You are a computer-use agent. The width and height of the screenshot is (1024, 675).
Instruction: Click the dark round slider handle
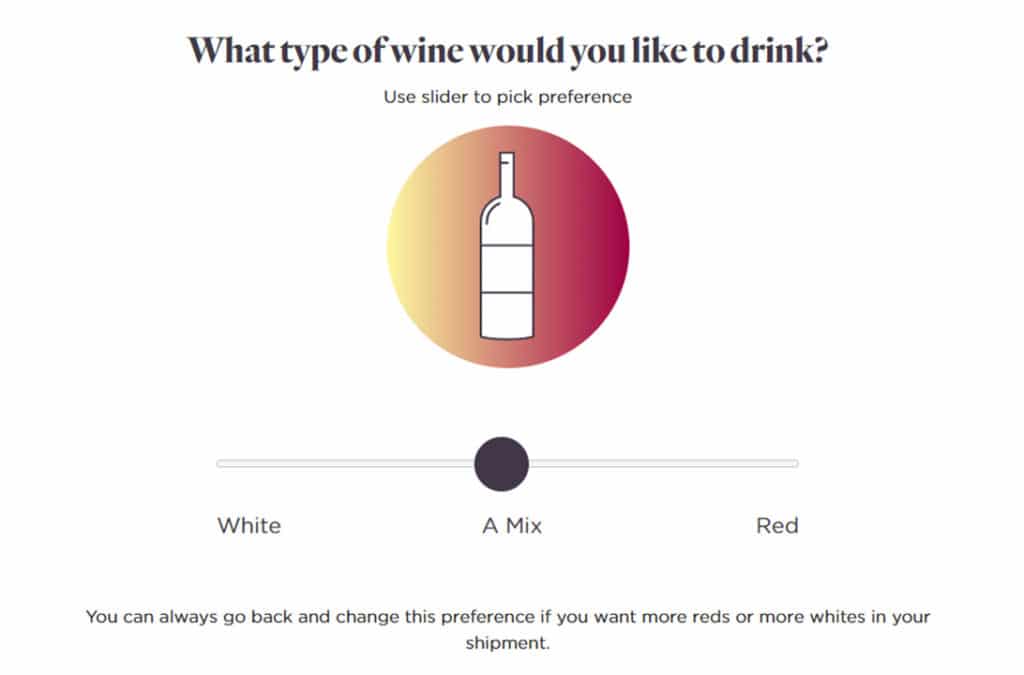pyautogui.click(x=502, y=464)
